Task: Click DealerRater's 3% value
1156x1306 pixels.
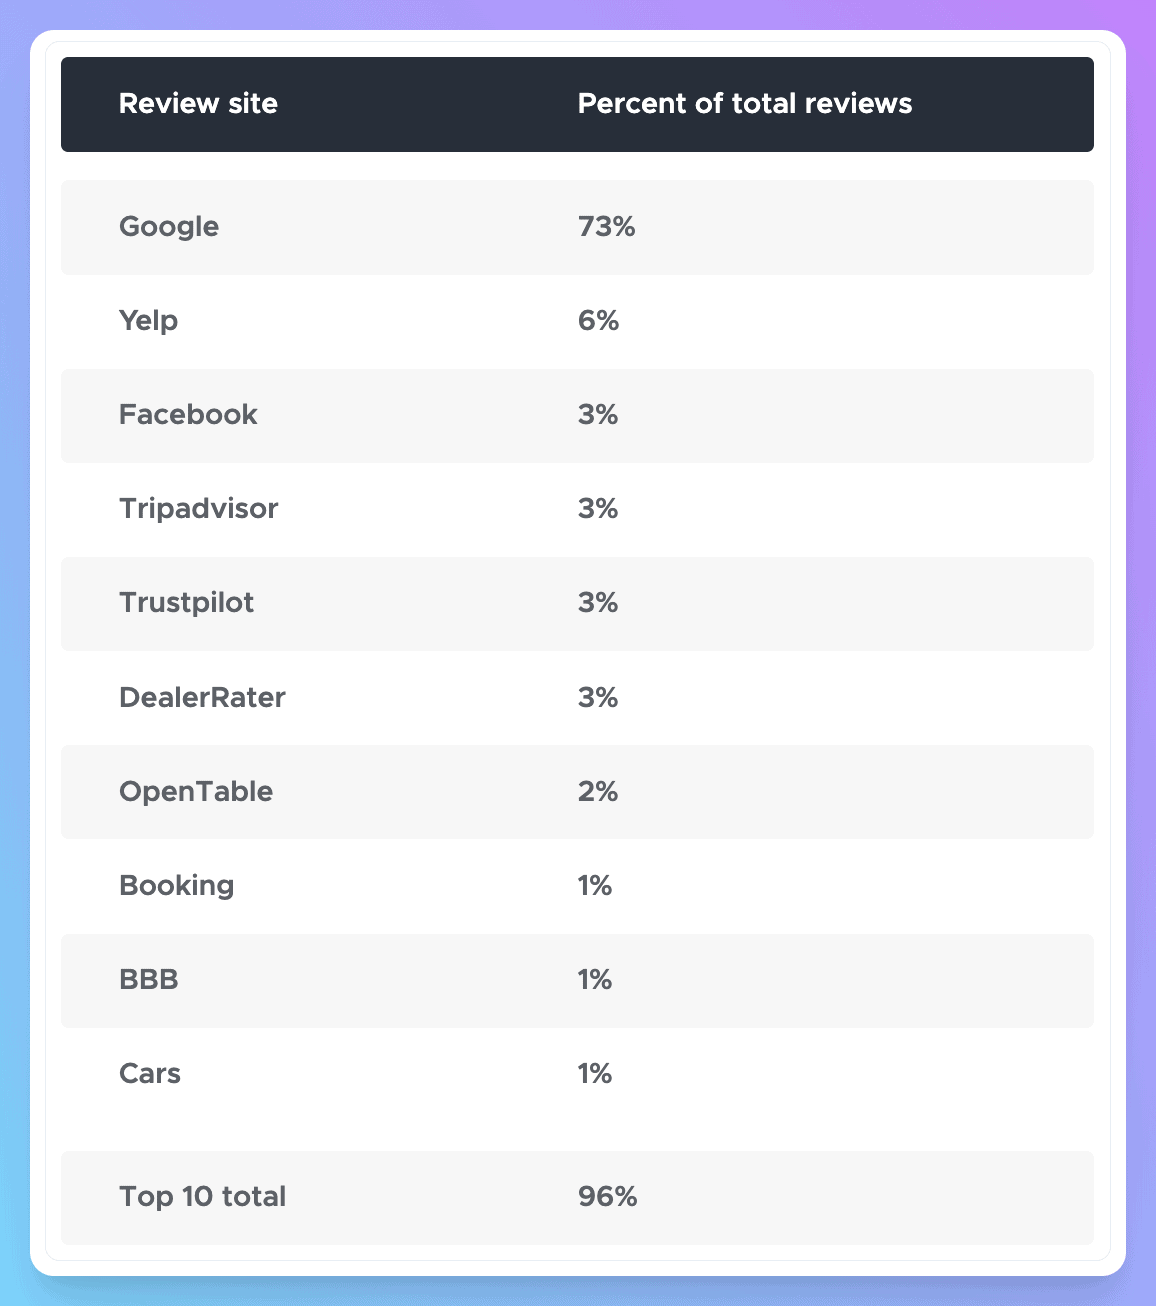Action: (598, 697)
